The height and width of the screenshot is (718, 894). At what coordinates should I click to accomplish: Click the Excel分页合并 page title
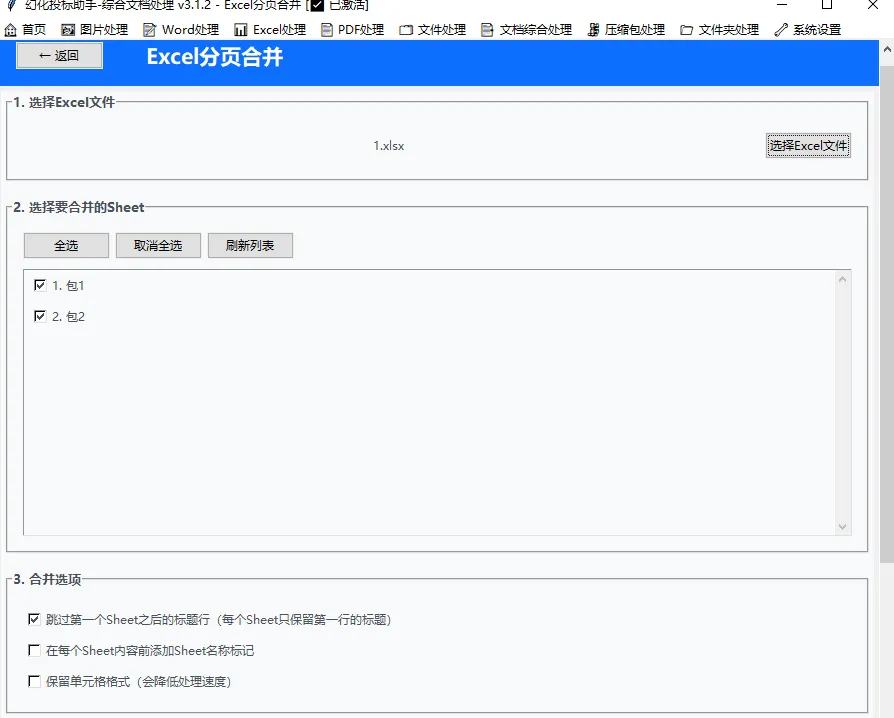tap(214, 56)
